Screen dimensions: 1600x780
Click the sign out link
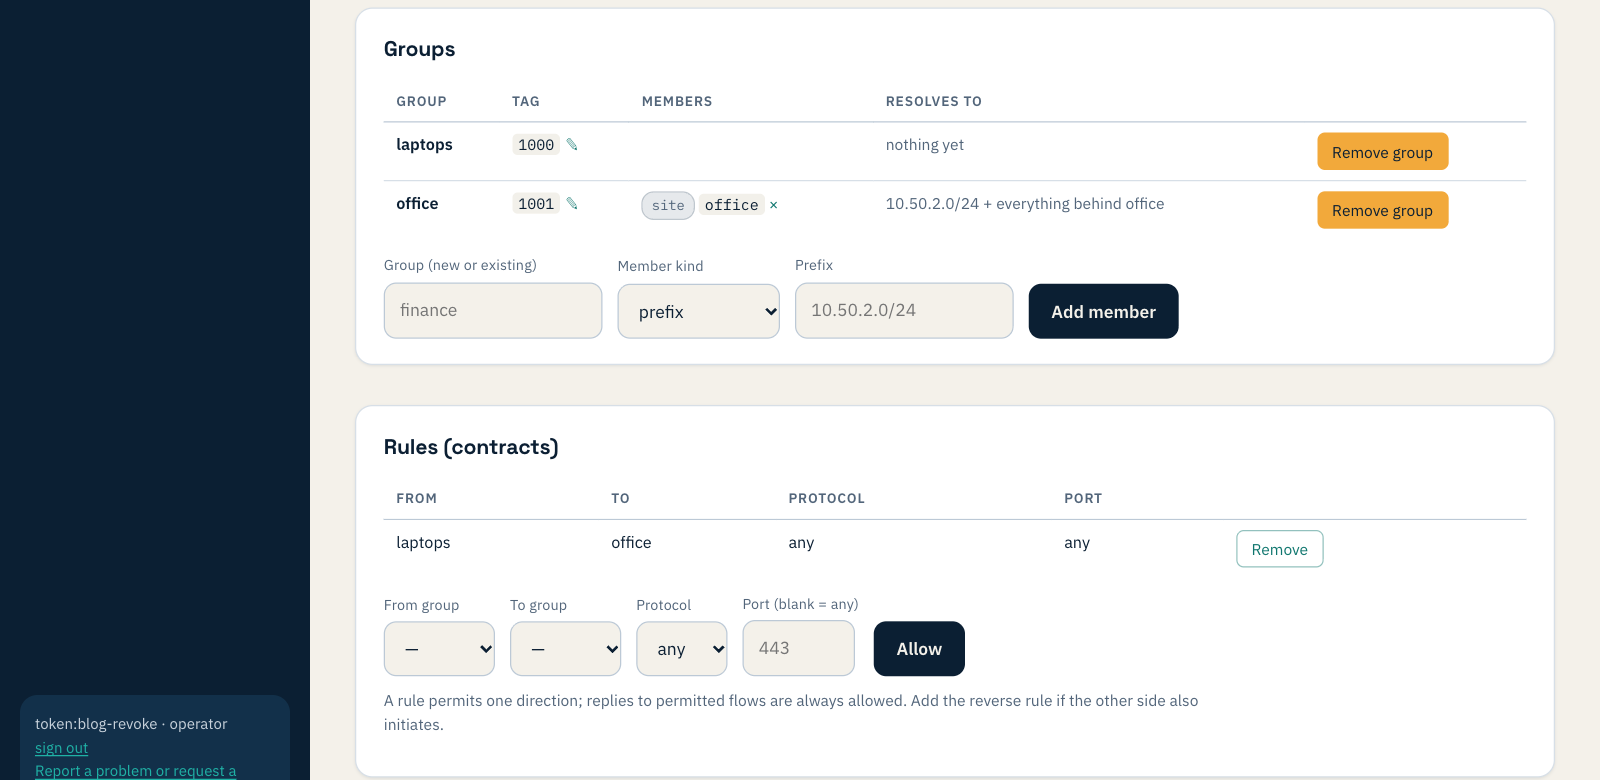(x=62, y=748)
